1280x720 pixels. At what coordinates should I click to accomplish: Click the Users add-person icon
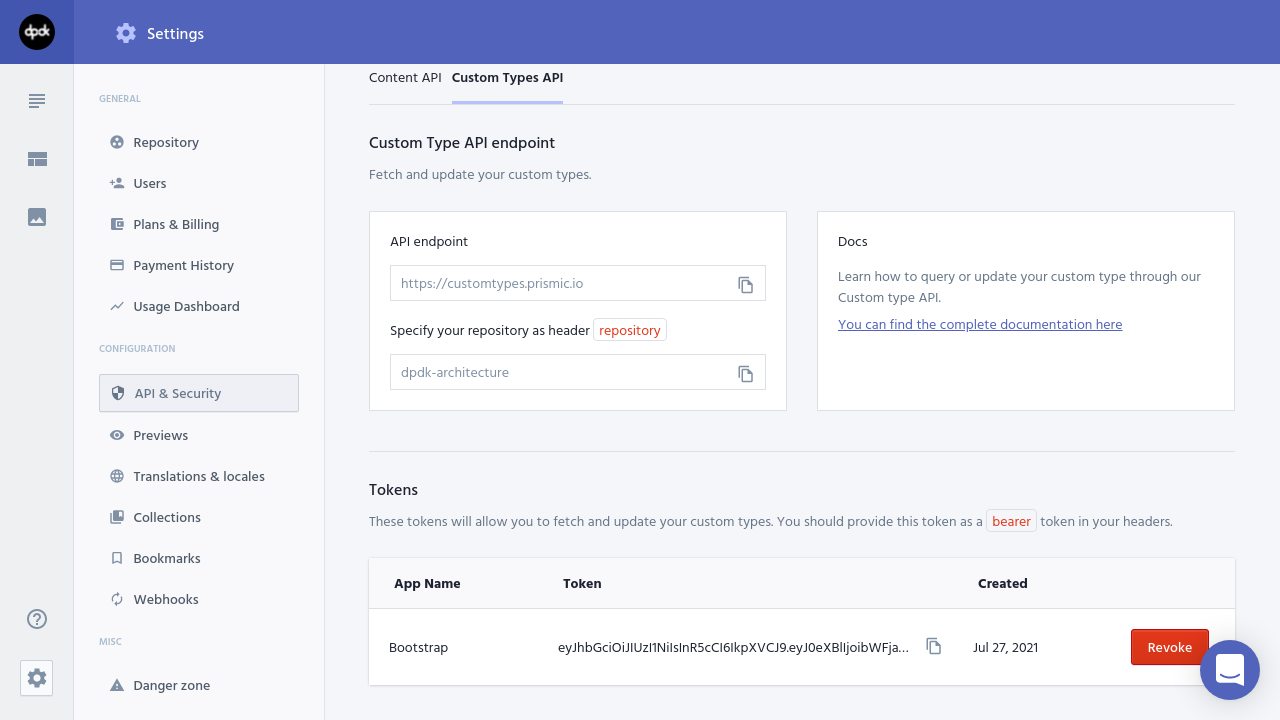[x=117, y=183]
